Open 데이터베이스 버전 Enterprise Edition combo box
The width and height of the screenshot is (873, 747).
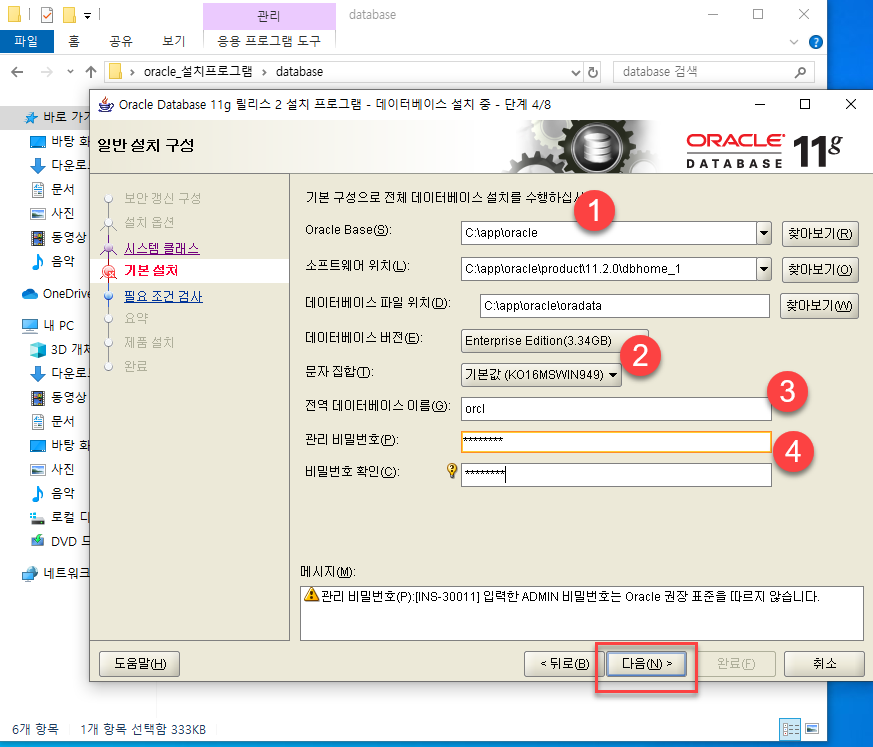554,341
